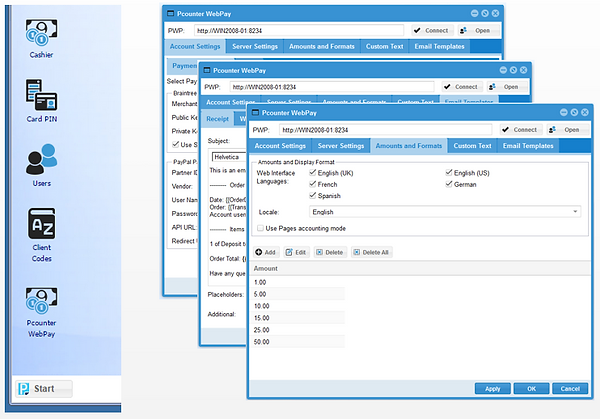Viewport: 600px width, 419px height.
Task: Toggle the English (US) language checkbox
Action: pyautogui.click(x=449, y=173)
